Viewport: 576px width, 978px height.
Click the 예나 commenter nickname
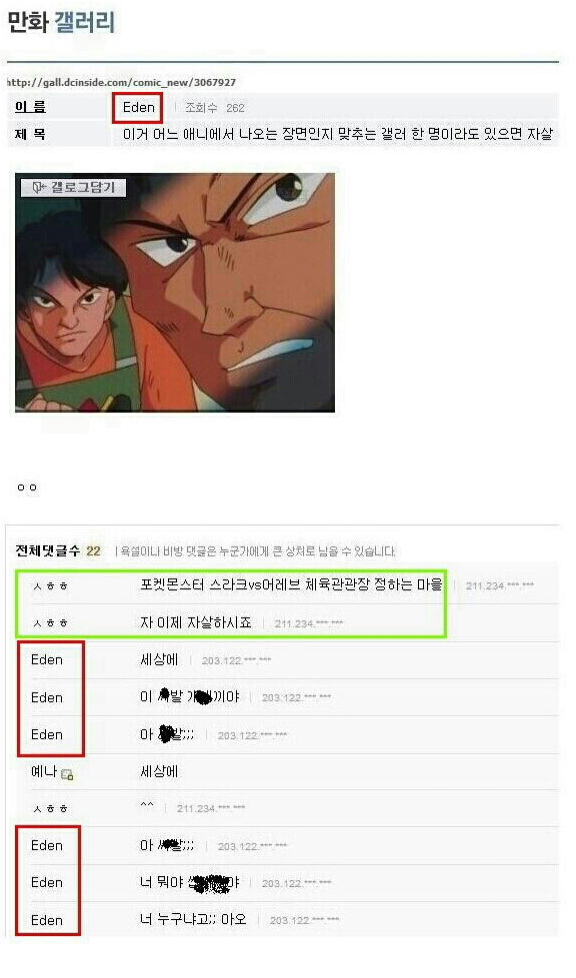tap(44, 772)
